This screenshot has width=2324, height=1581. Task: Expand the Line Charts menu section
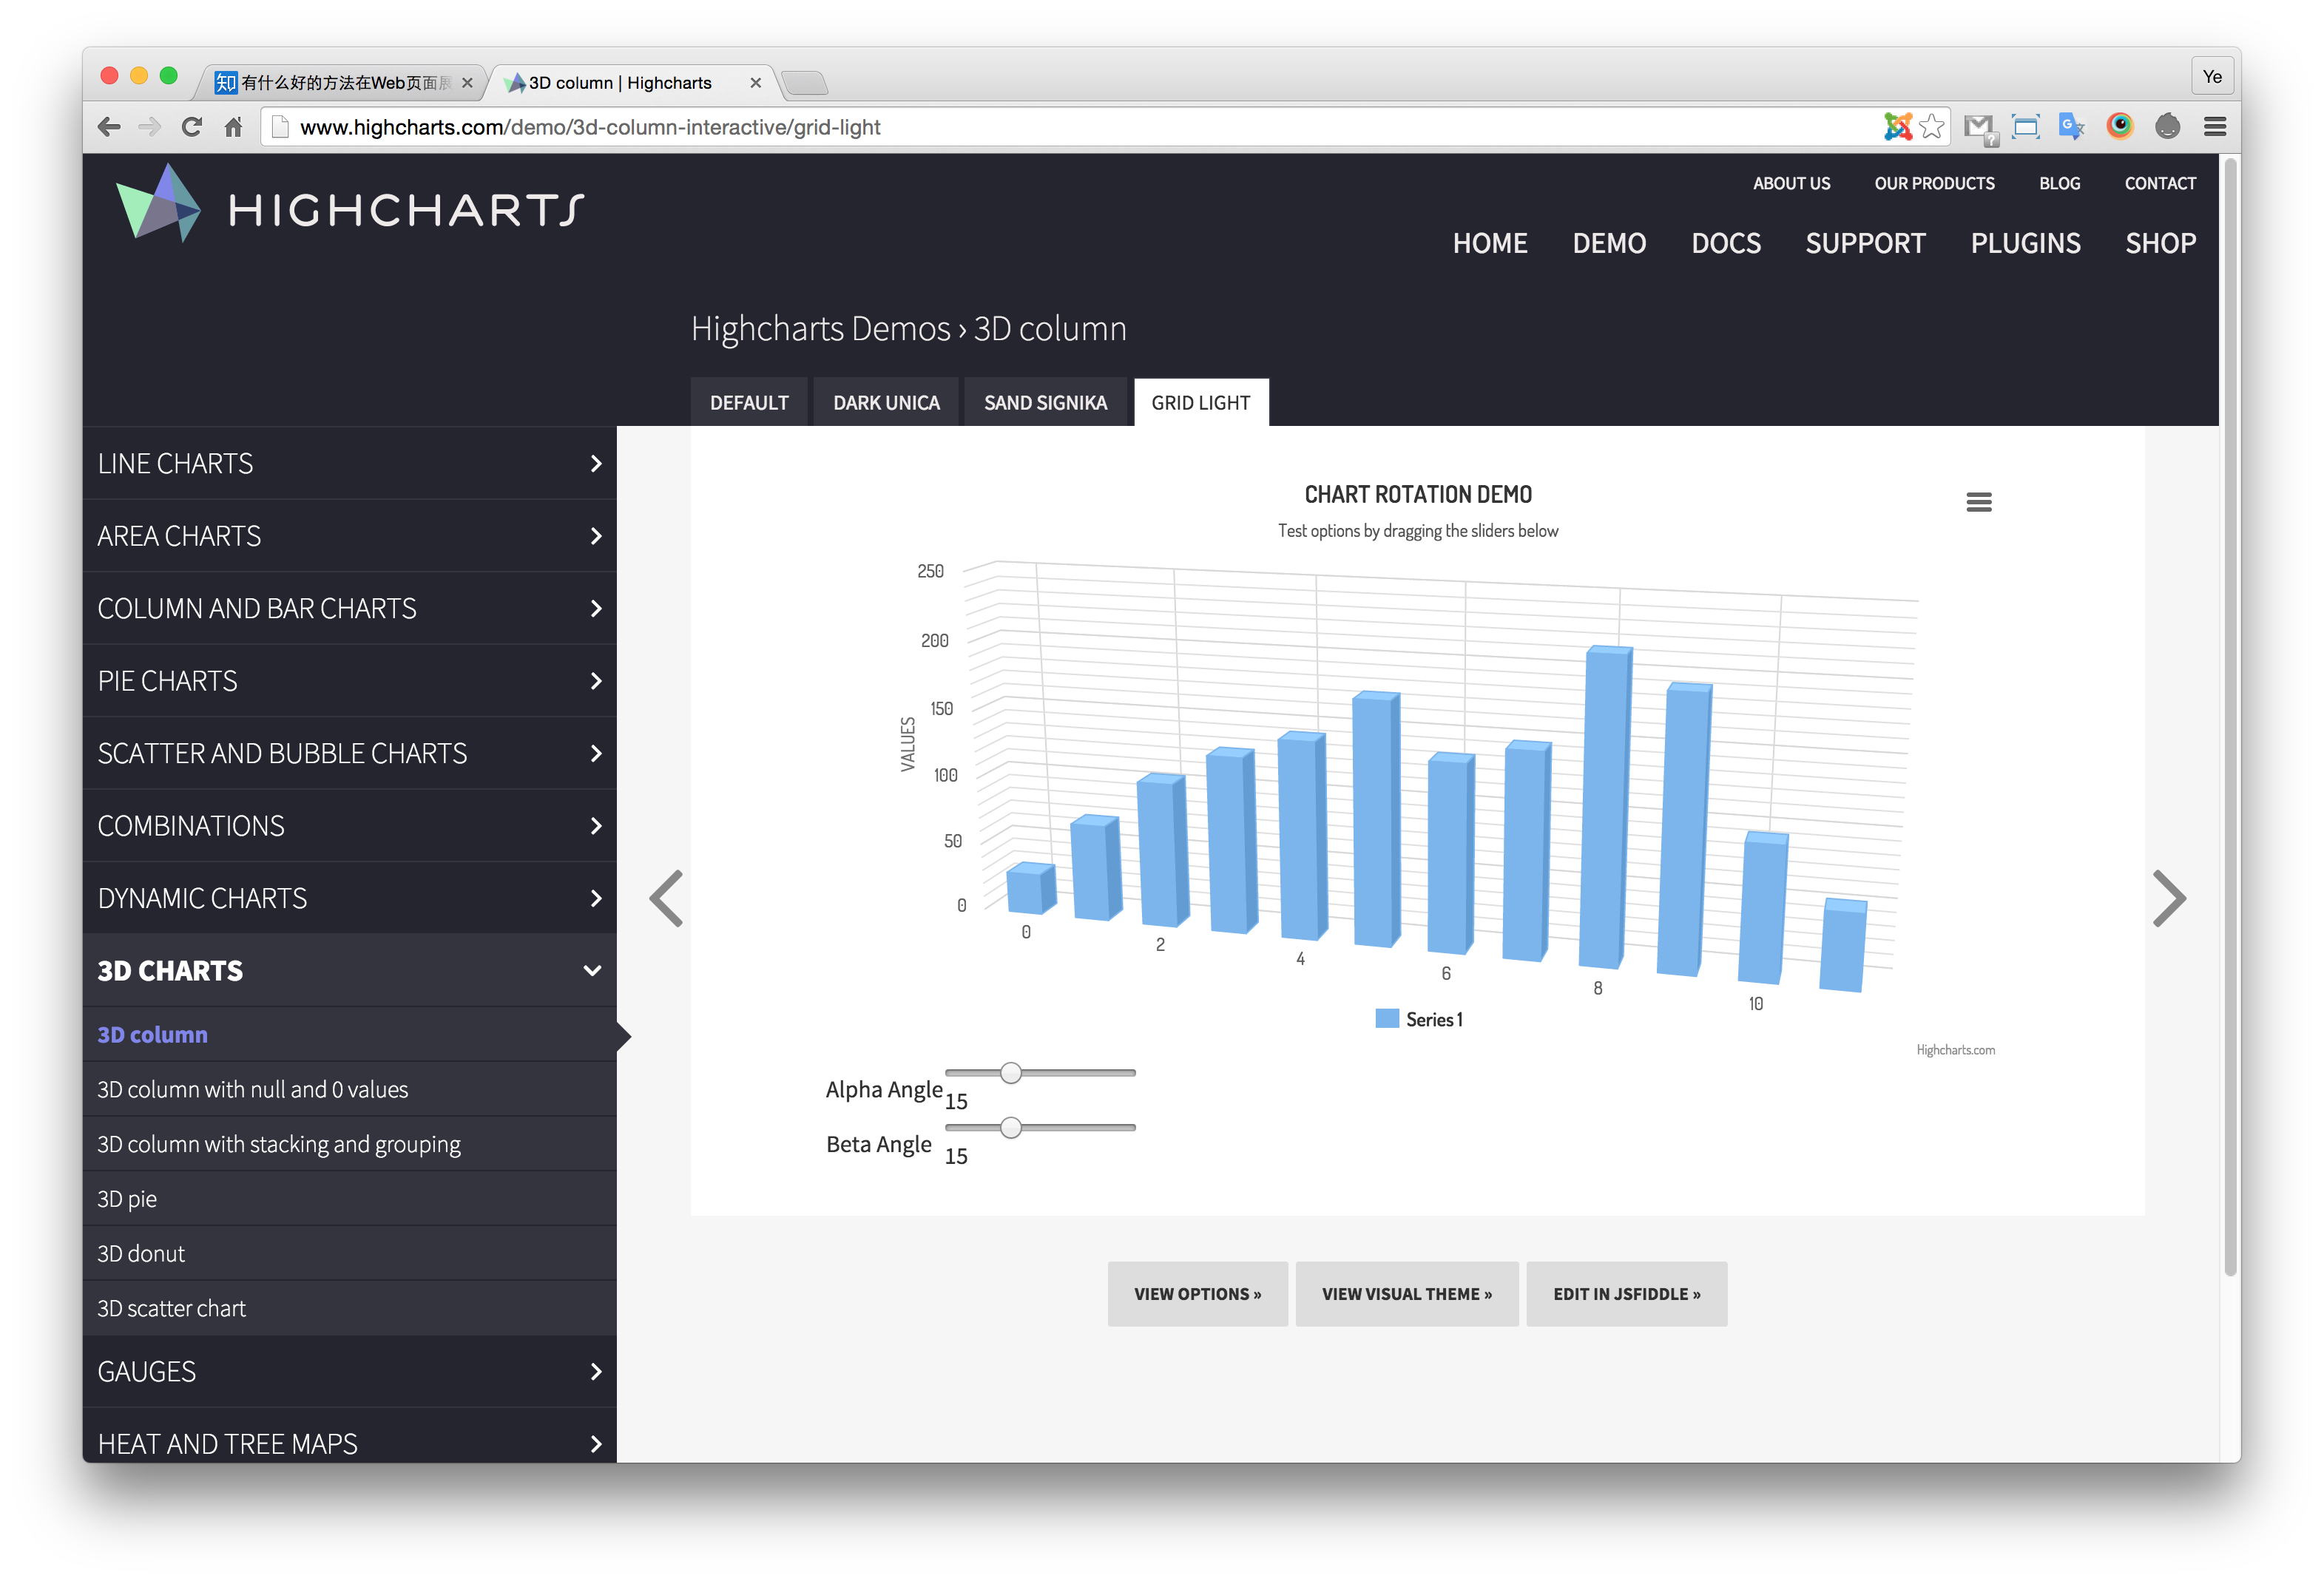click(x=349, y=463)
